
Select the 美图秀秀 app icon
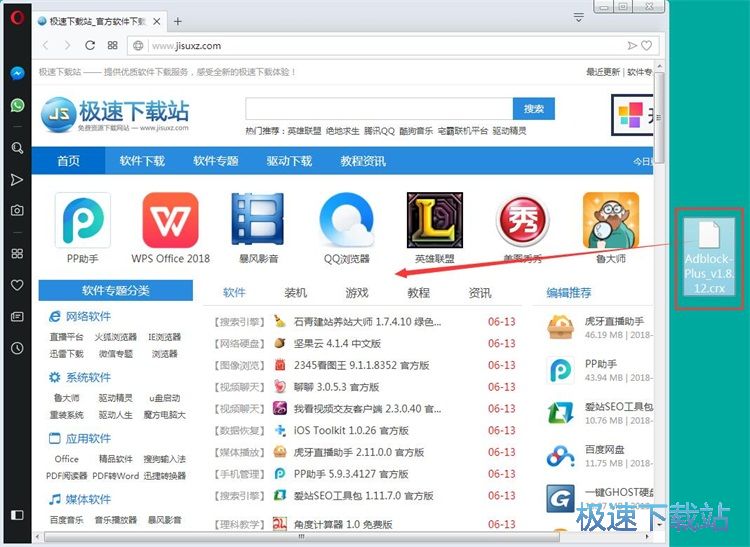coord(523,220)
